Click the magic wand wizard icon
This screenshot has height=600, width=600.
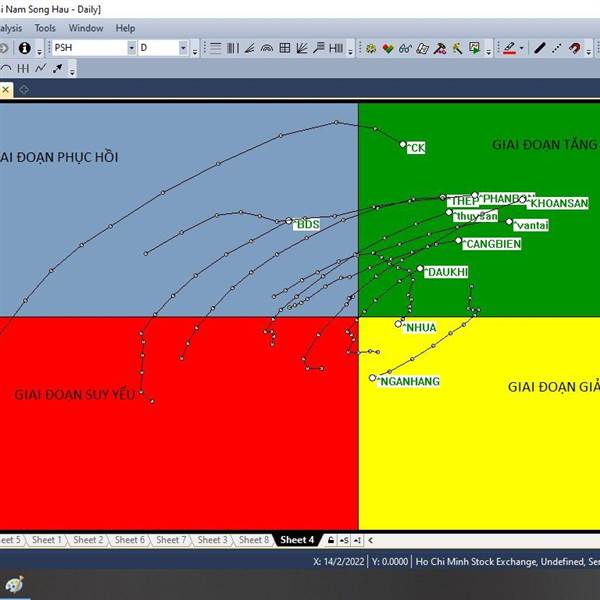click(x=457, y=48)
